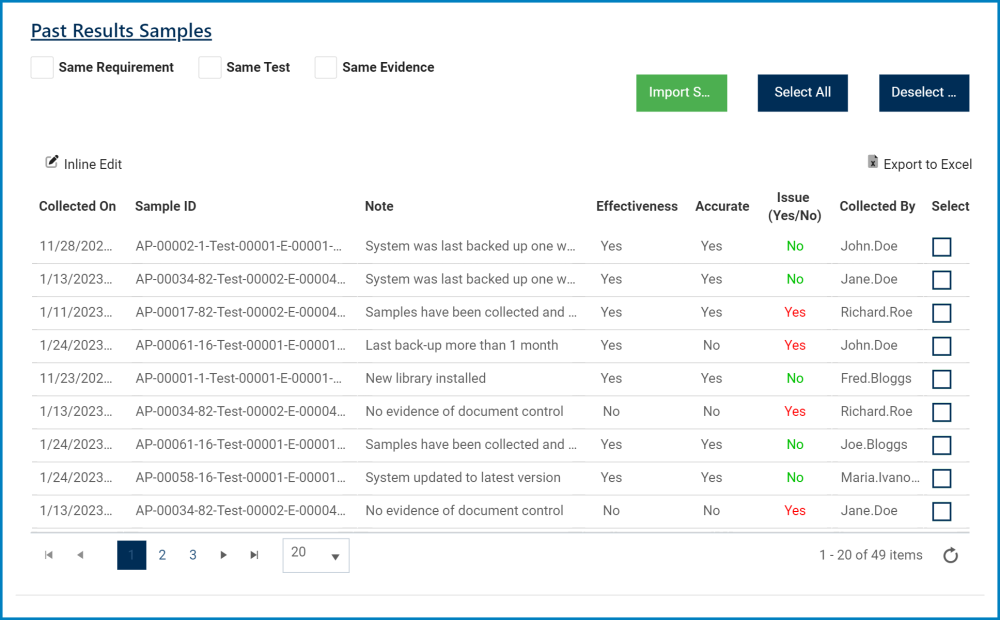1000x620 pixels.
Task: Enable the Same Requirement checkbox
Action: pos(42,67)
